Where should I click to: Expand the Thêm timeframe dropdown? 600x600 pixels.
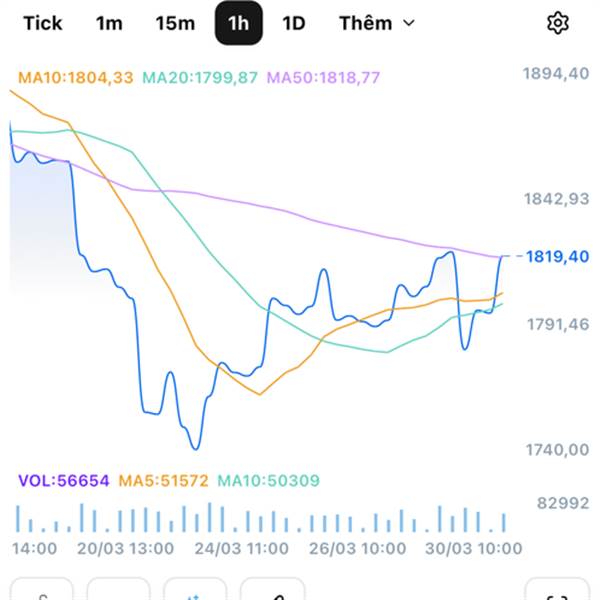[376, 23]
